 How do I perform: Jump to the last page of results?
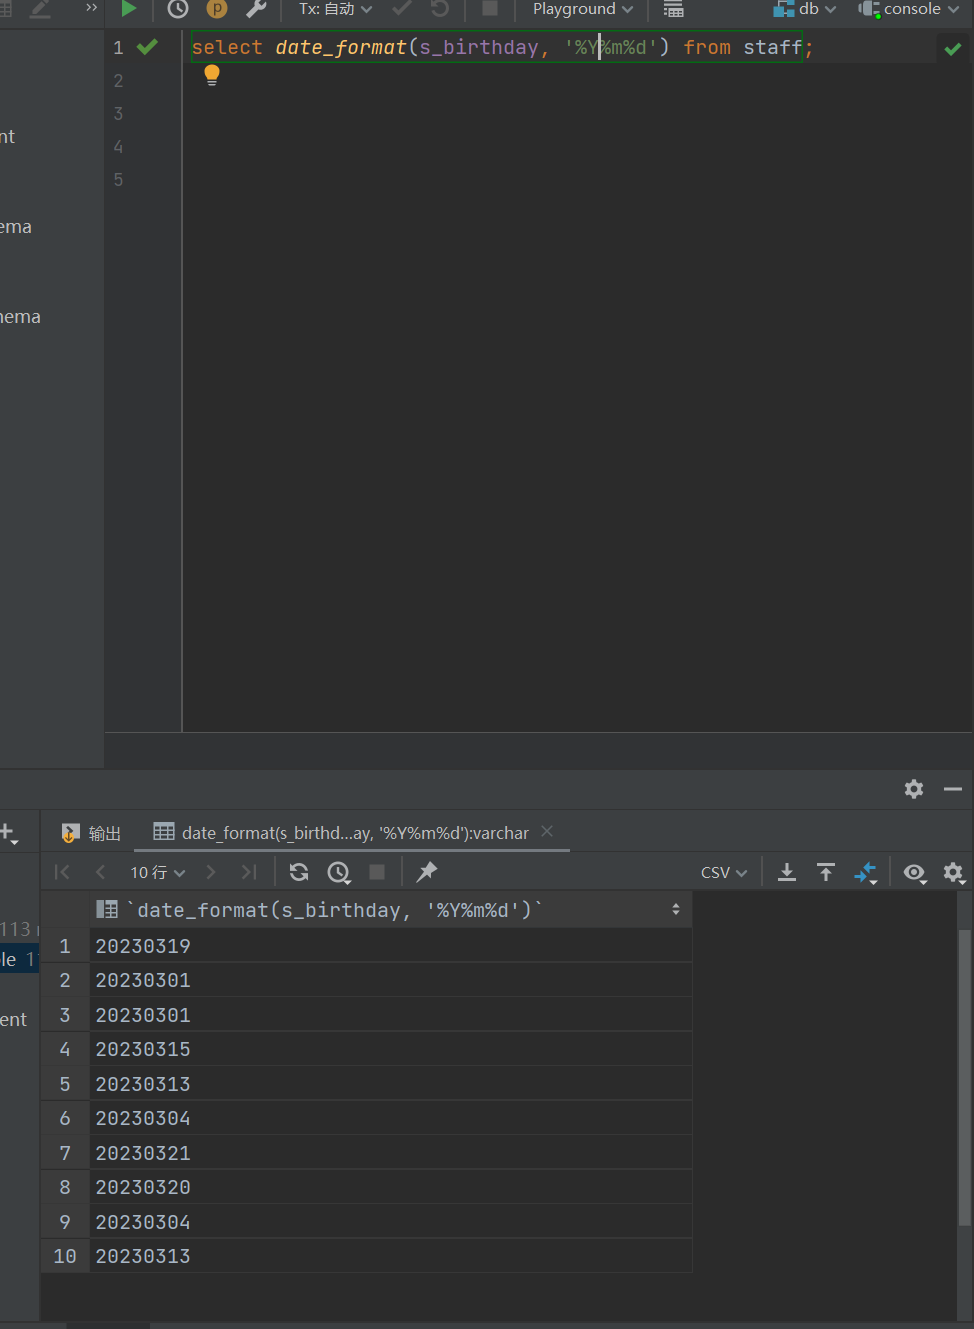click(249, 872)
